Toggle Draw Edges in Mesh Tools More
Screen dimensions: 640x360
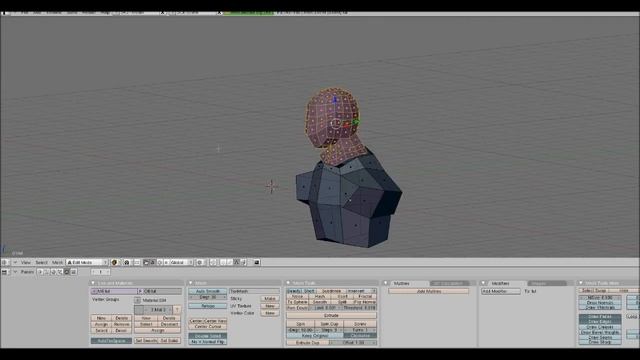pyautogui.click(x=600, y=322)
